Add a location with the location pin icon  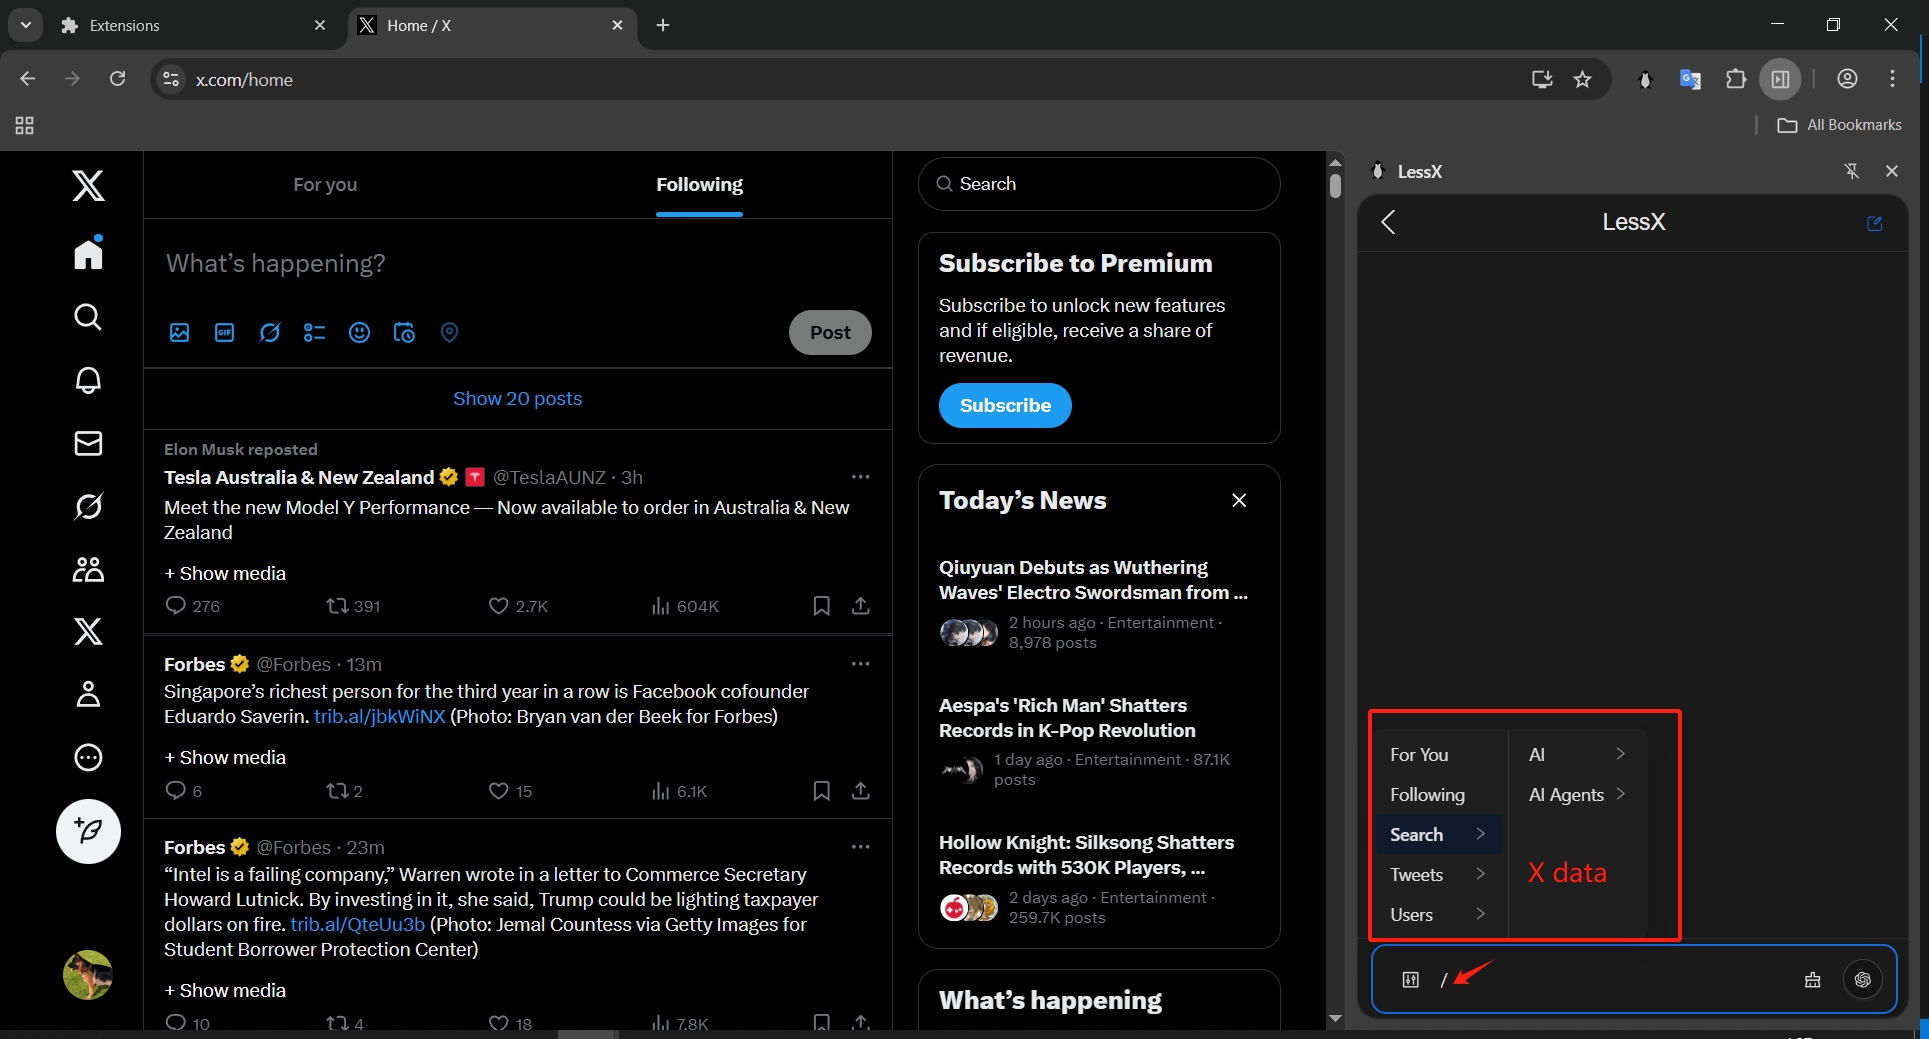pos(448,332)
